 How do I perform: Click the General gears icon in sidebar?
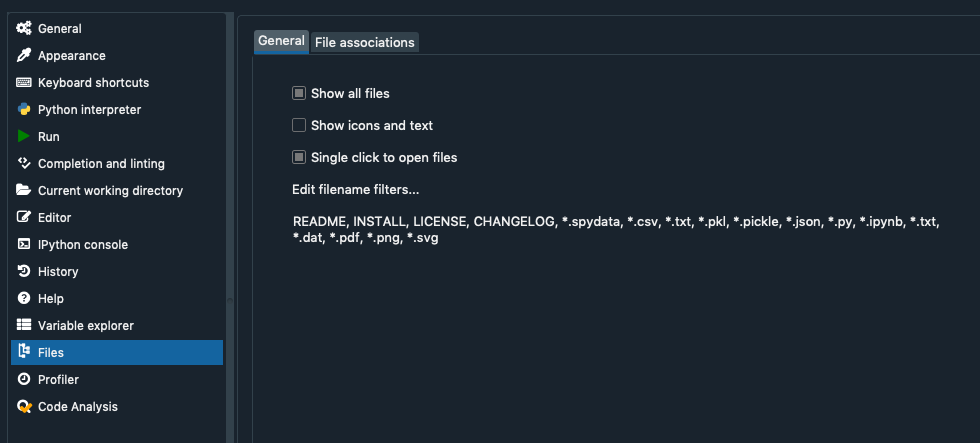tap(24, 29)
